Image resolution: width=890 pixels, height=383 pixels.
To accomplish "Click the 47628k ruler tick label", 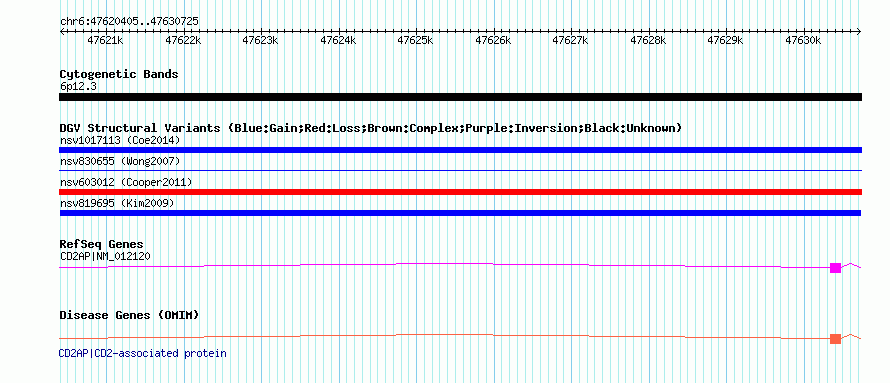I will pyautogui.click(x=648, y=41).
